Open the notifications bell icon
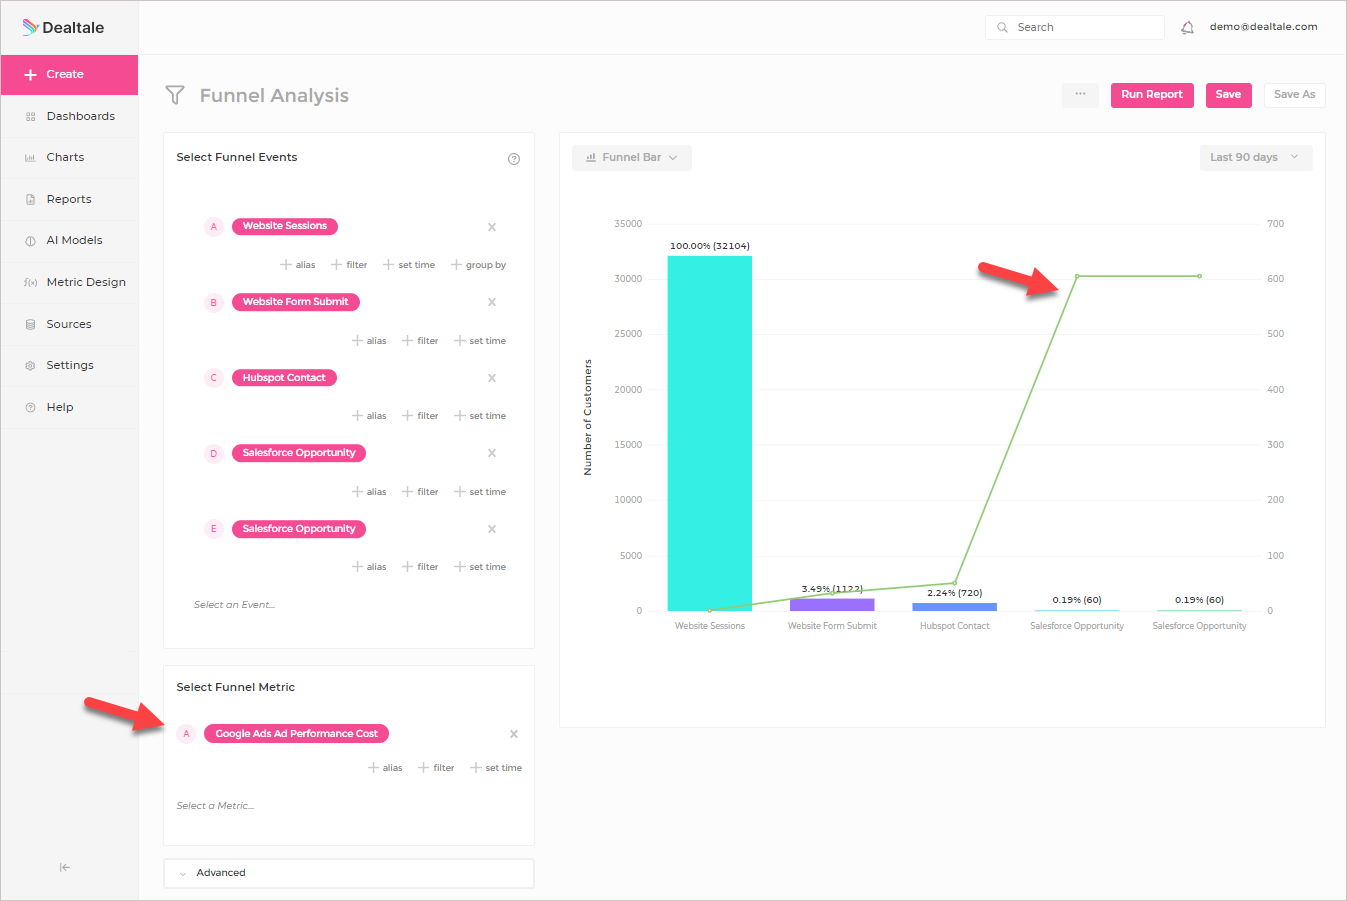 [1187, 28]
